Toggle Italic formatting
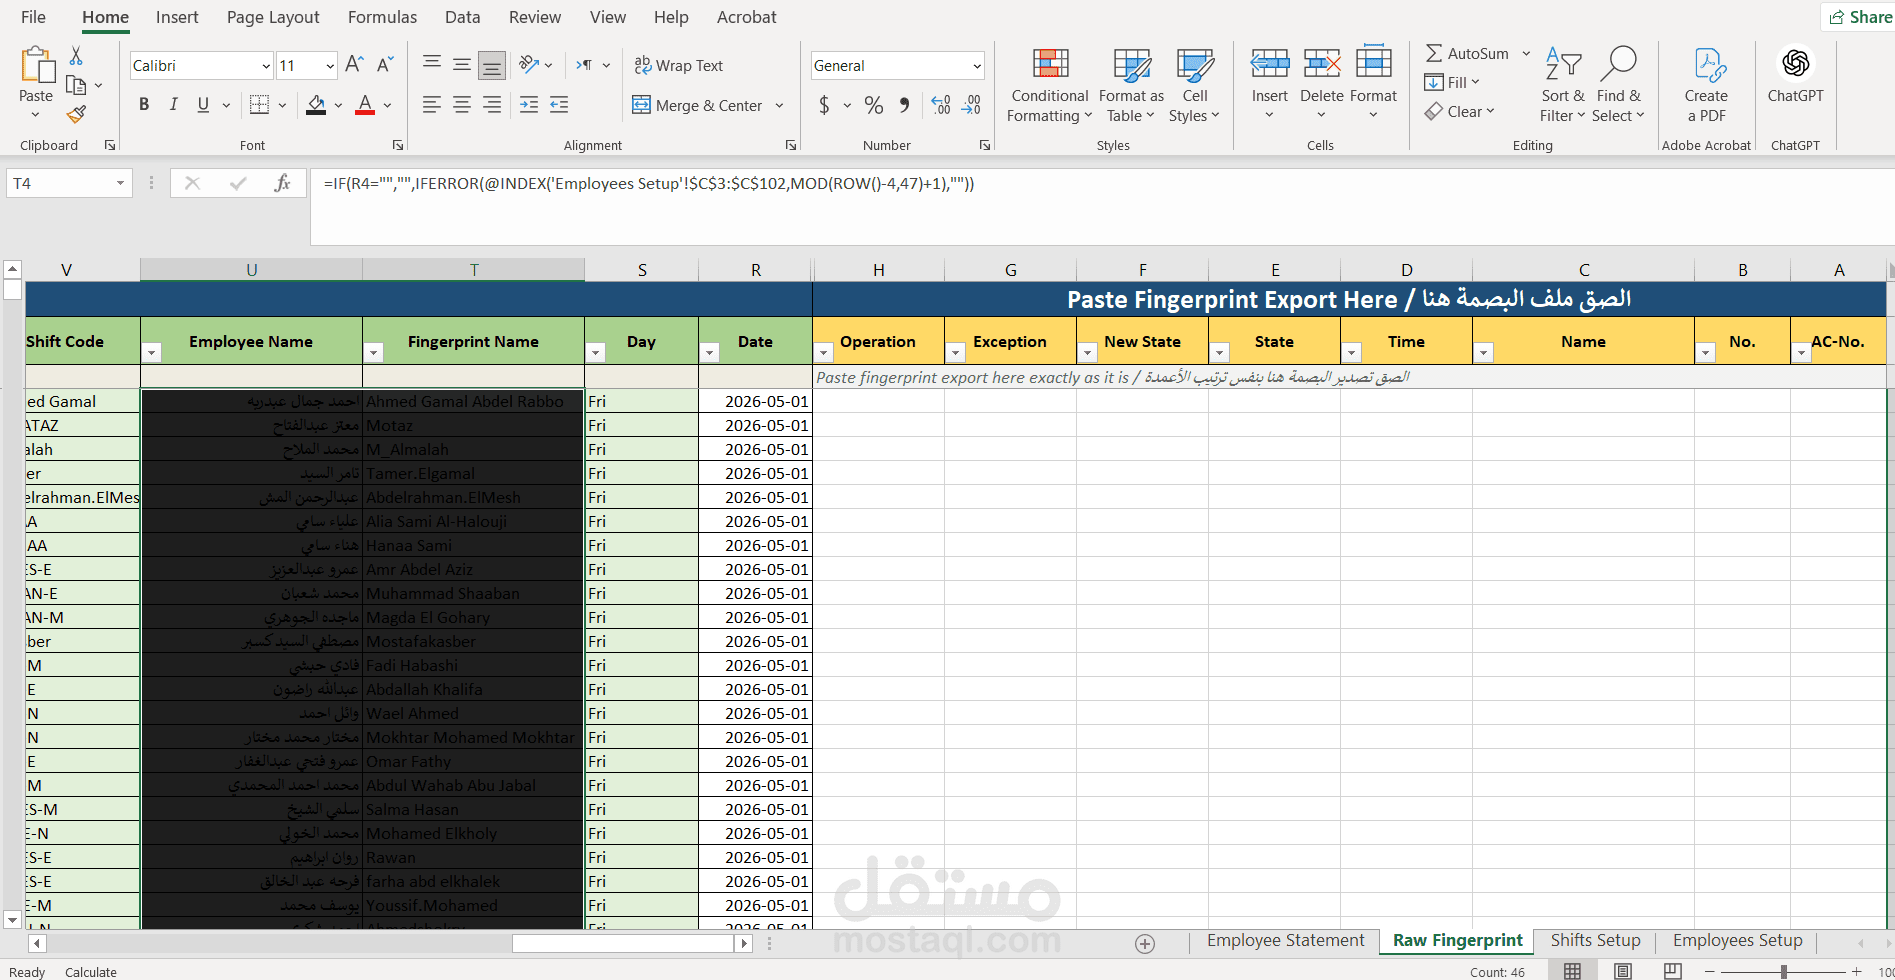1895x980 pixels. tap(173, 105)
